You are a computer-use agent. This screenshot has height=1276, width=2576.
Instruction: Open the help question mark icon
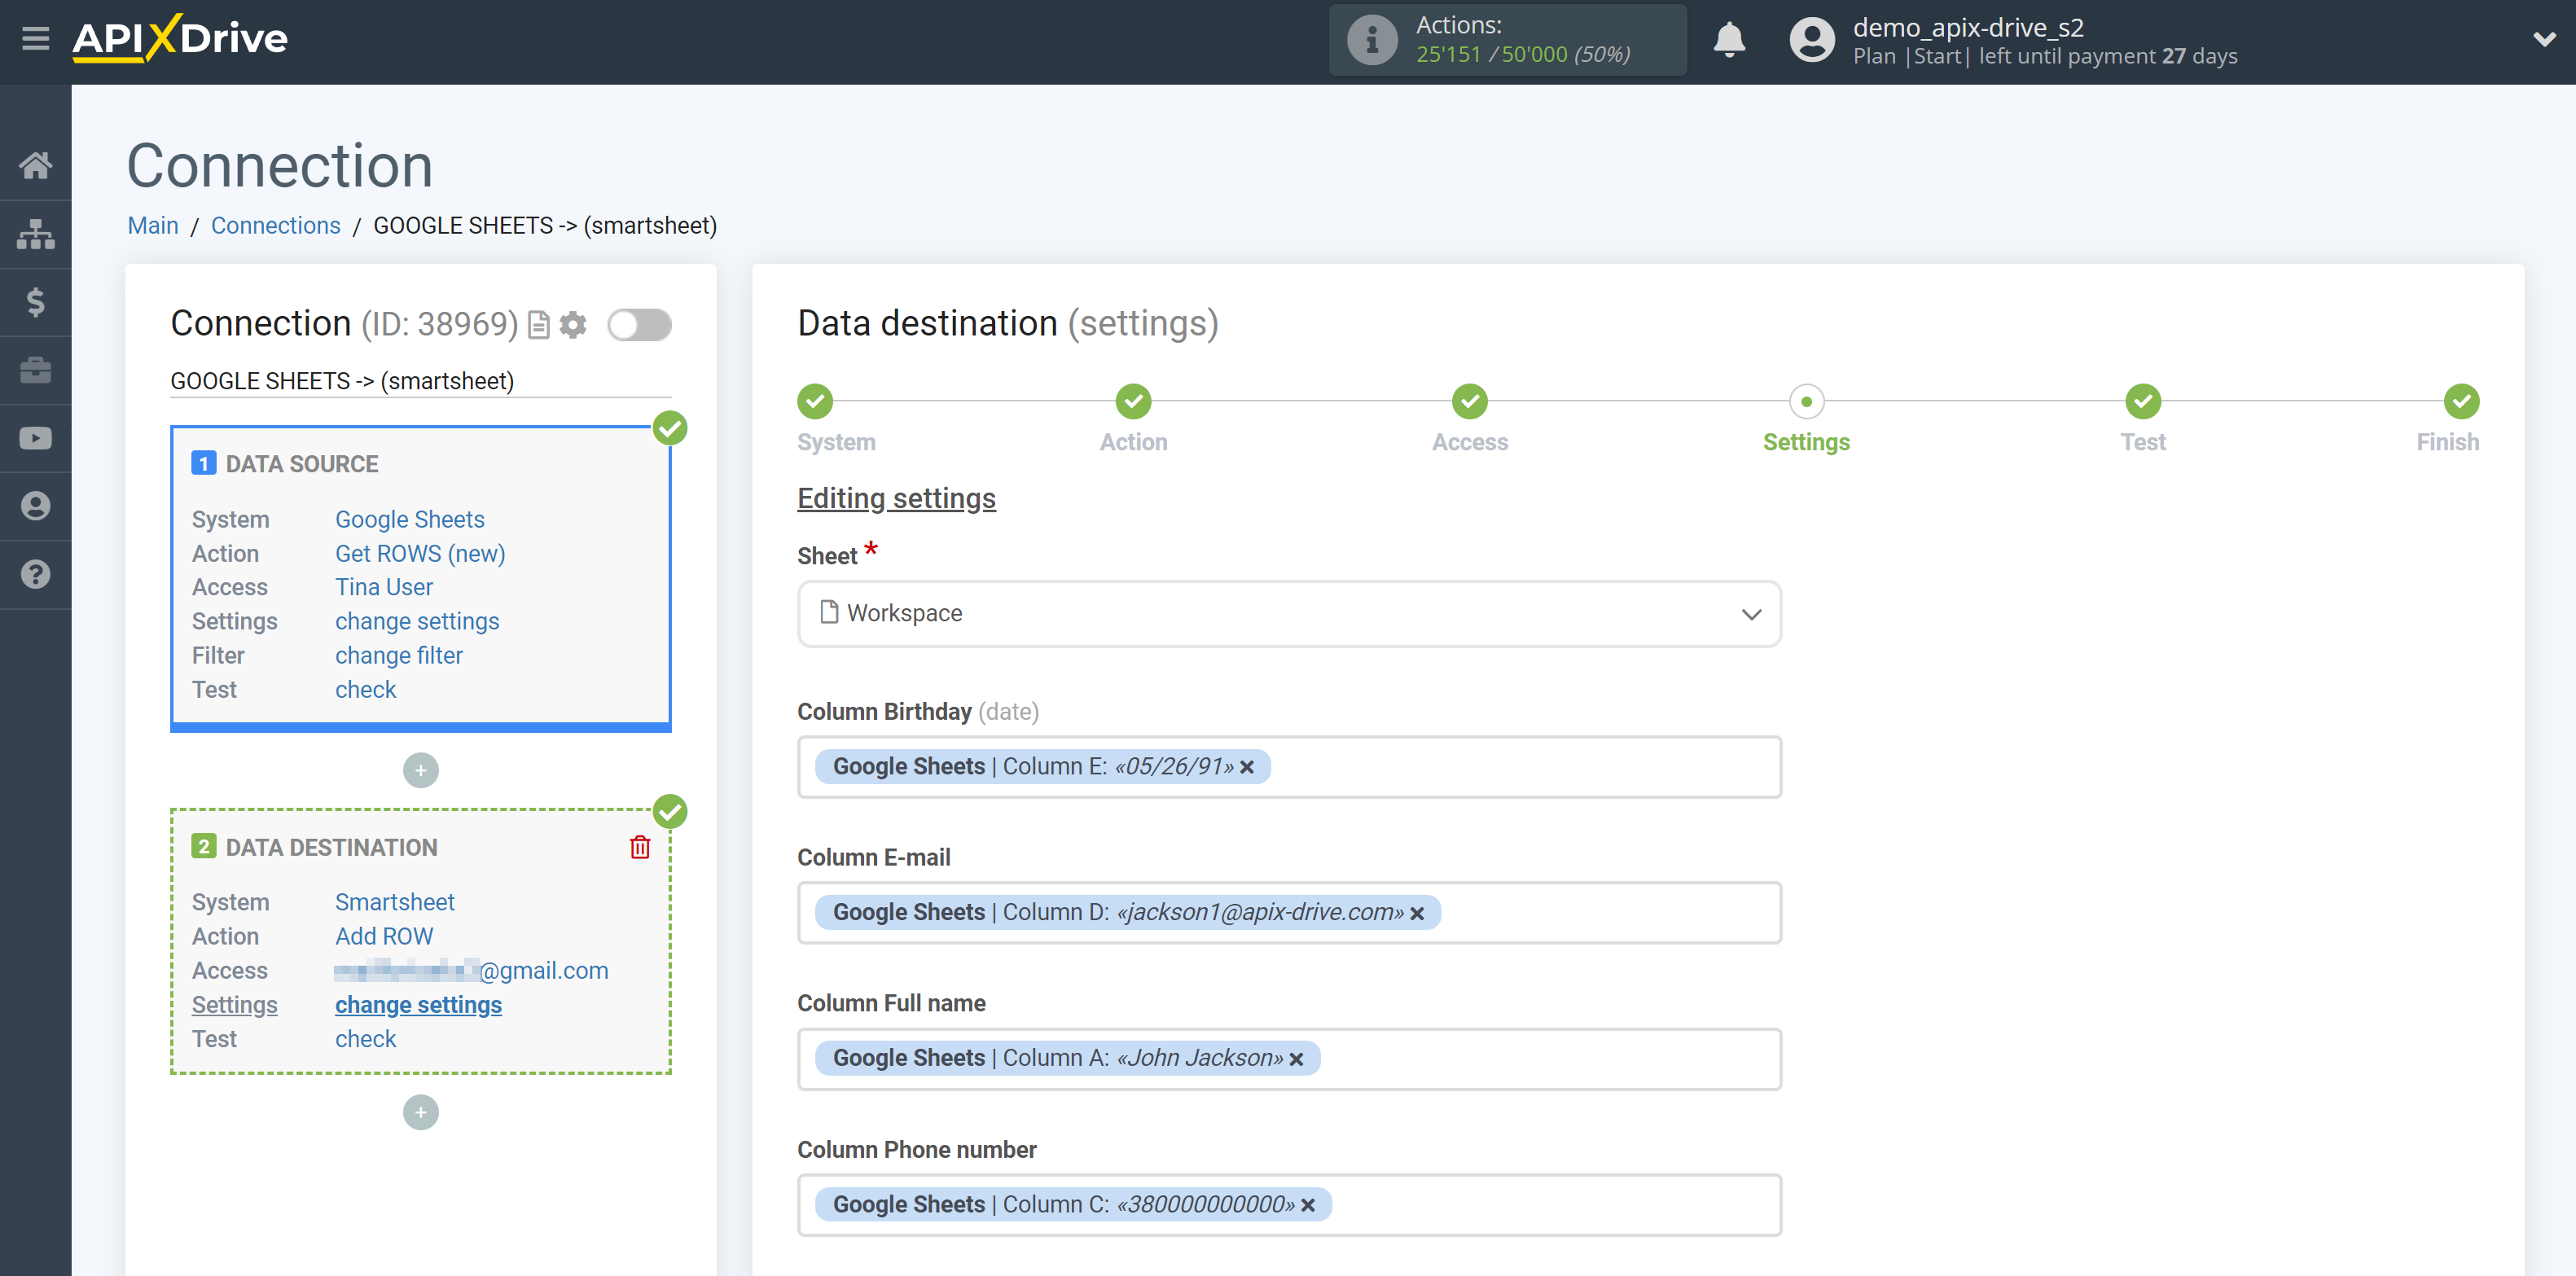tap(35, 574)
